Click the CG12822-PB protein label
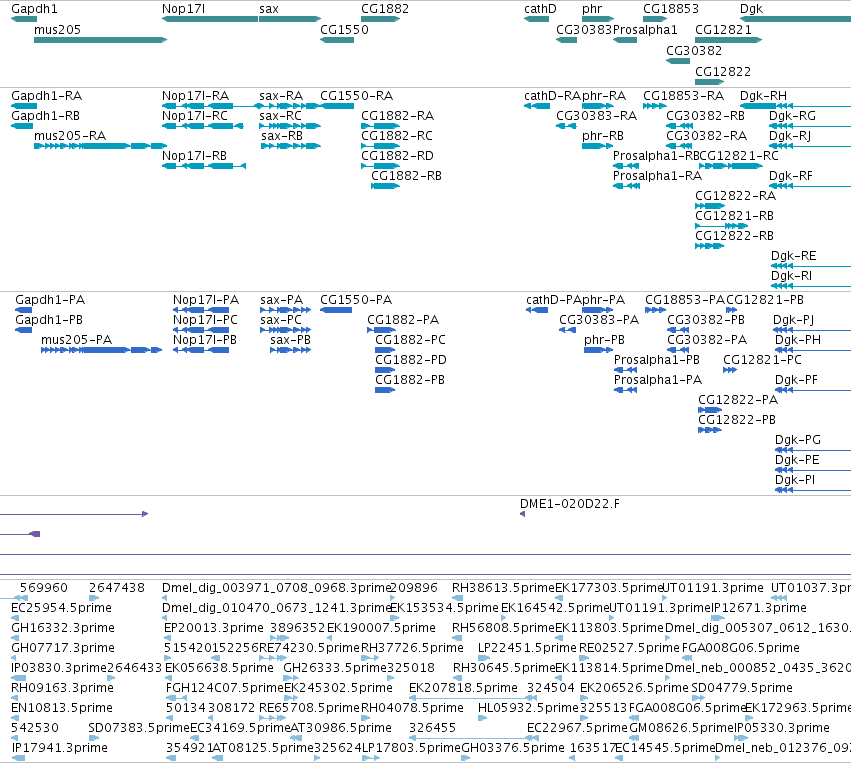This screenshot has height=763, width=851. 737,419
